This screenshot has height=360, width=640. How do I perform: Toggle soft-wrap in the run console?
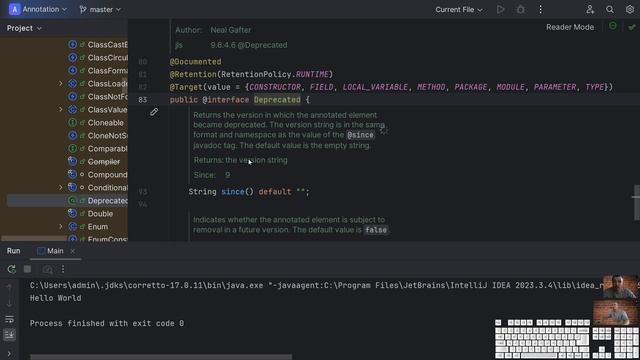pos(9,319)
